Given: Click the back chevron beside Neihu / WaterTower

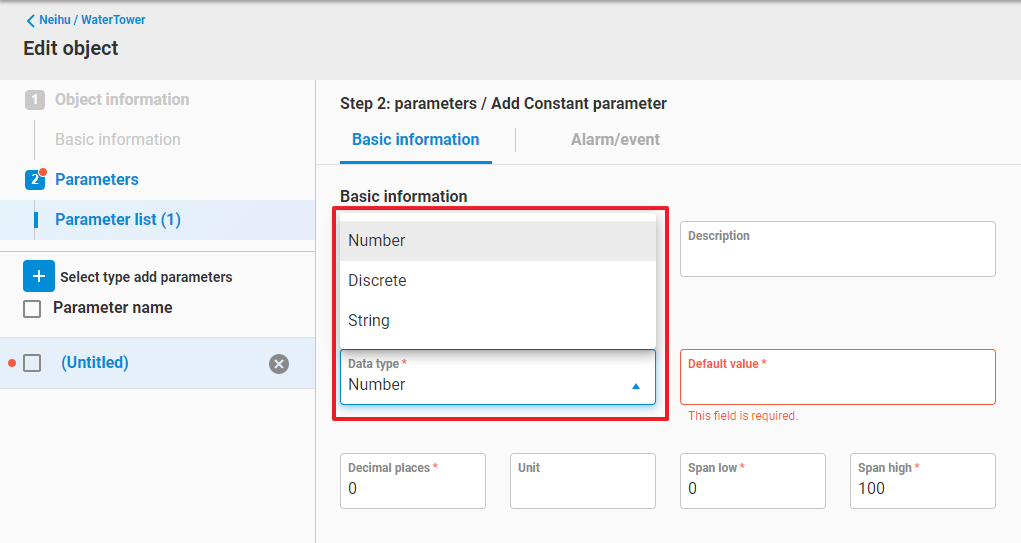Looking at the screenshot, I should click(x=30, y=20).
